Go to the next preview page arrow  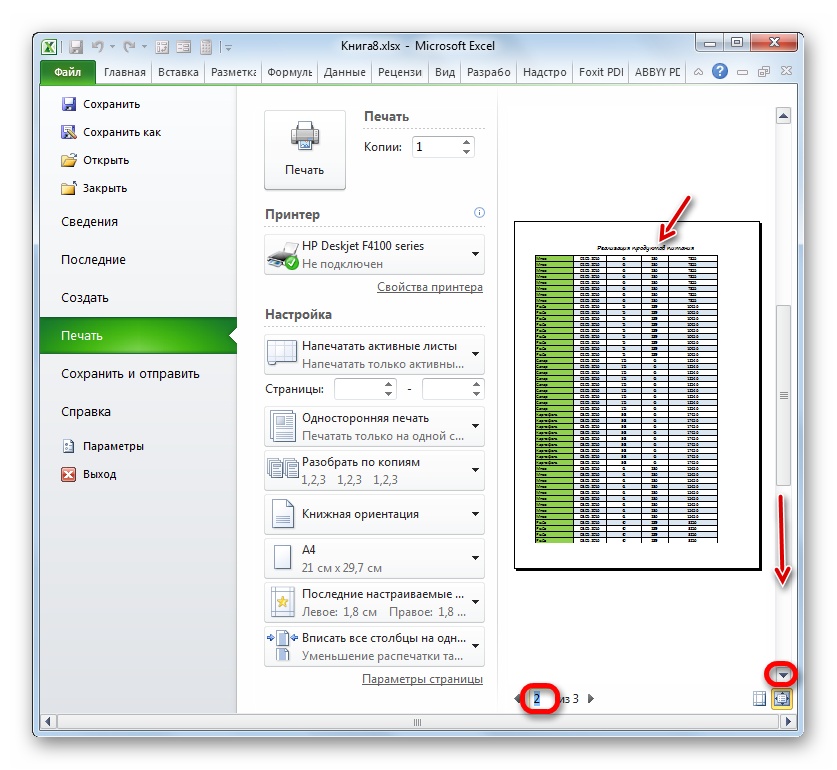(x=591, y=699)
